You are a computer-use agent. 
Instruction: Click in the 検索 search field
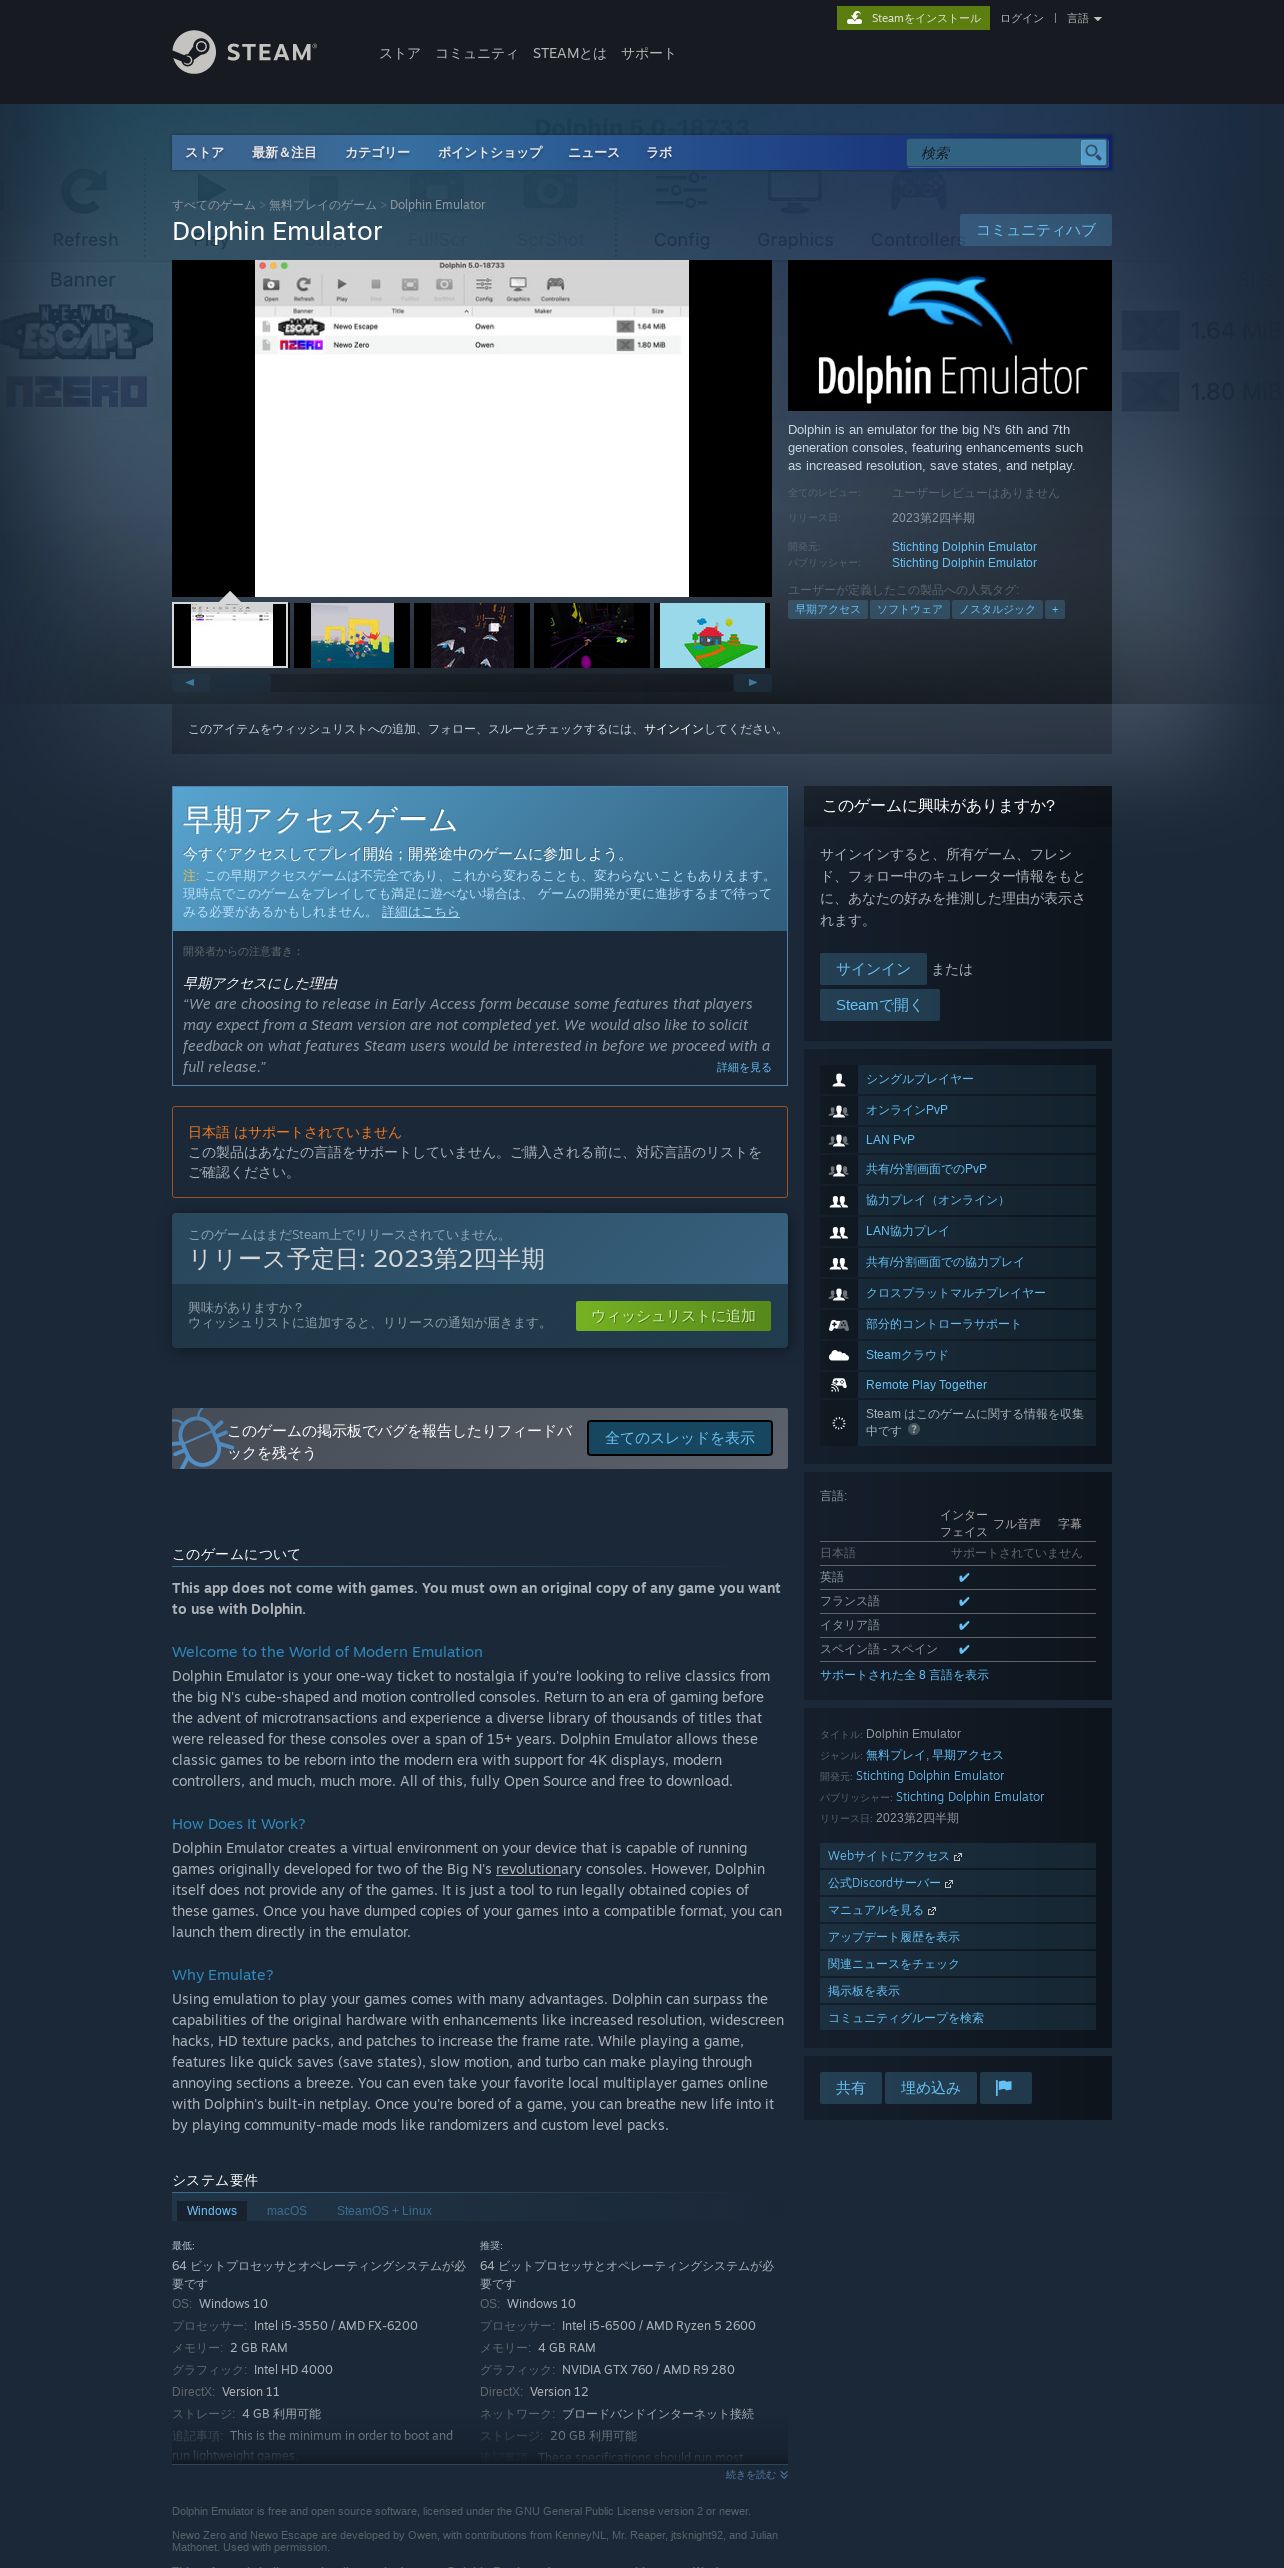[994, 152]
